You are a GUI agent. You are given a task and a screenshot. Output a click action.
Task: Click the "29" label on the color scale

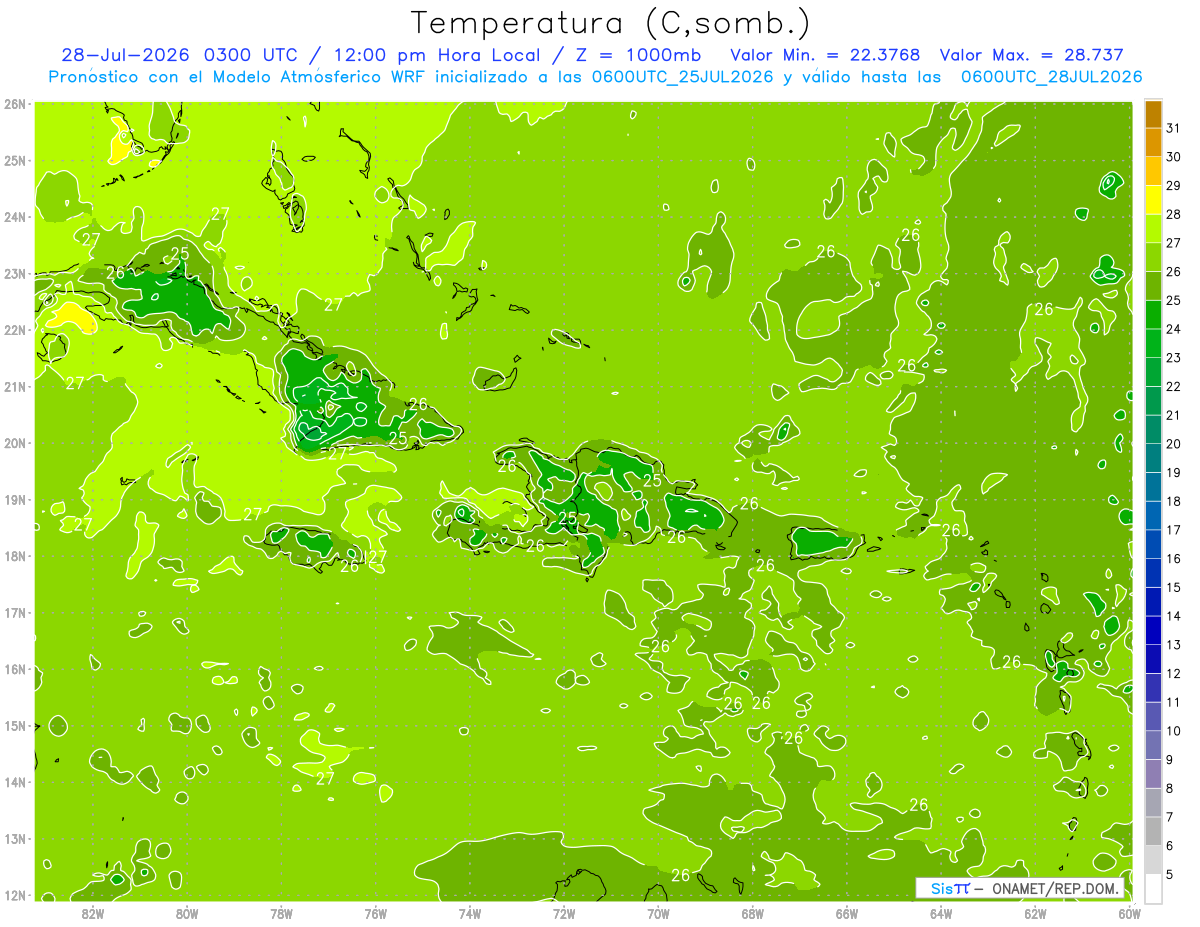click(1174, 186)
